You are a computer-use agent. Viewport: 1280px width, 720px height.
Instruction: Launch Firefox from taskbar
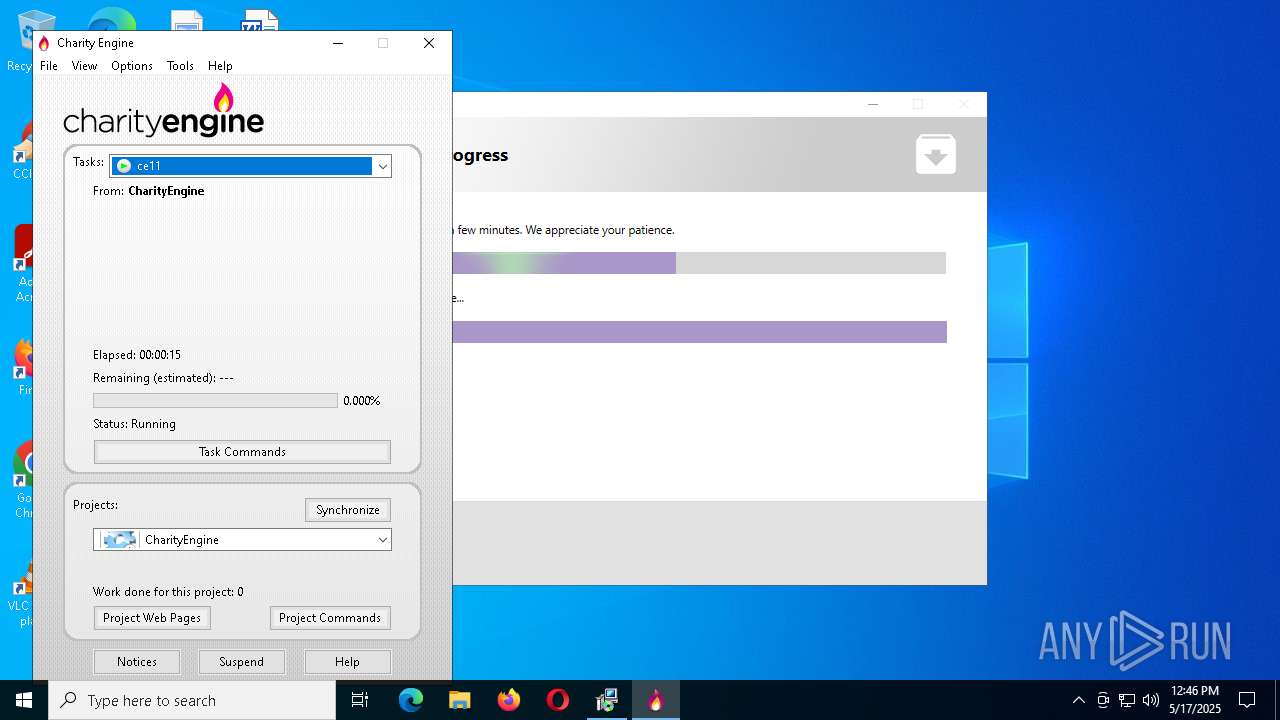point(509,700)
